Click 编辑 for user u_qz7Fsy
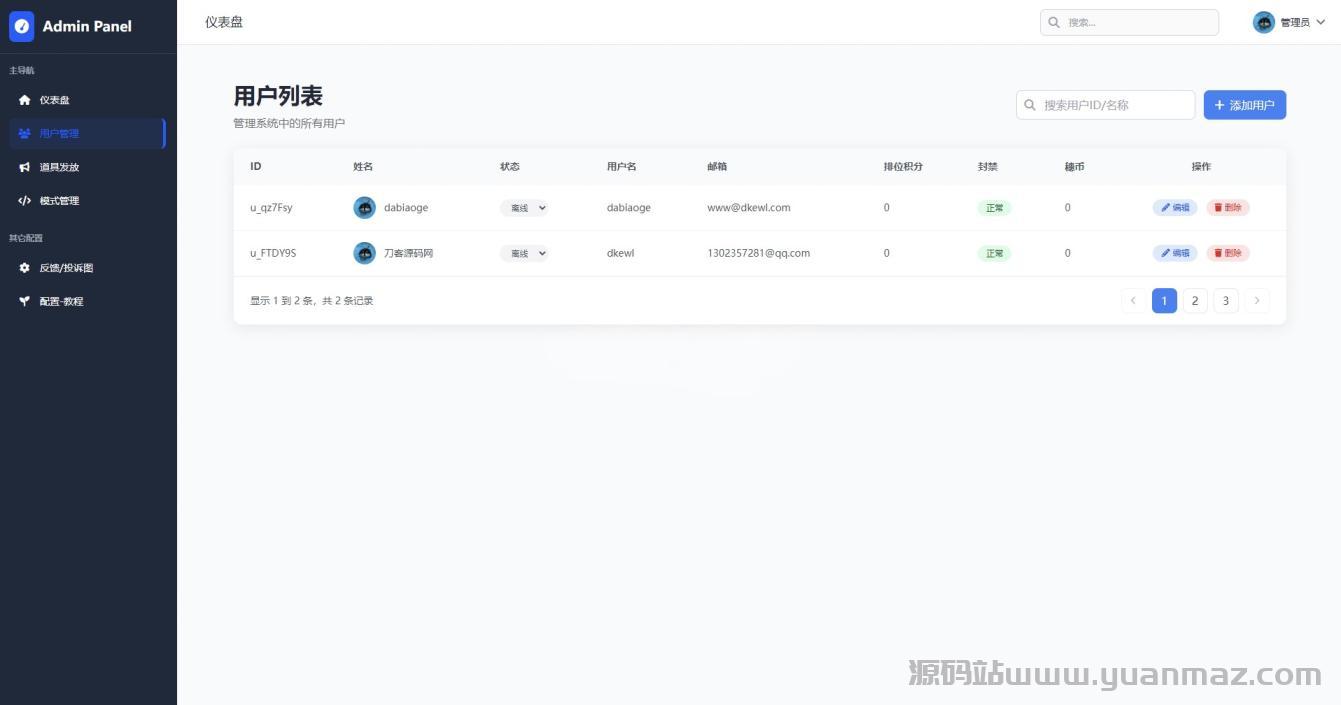This screenshot has height=705, width=1341. tap(1175, 208)
